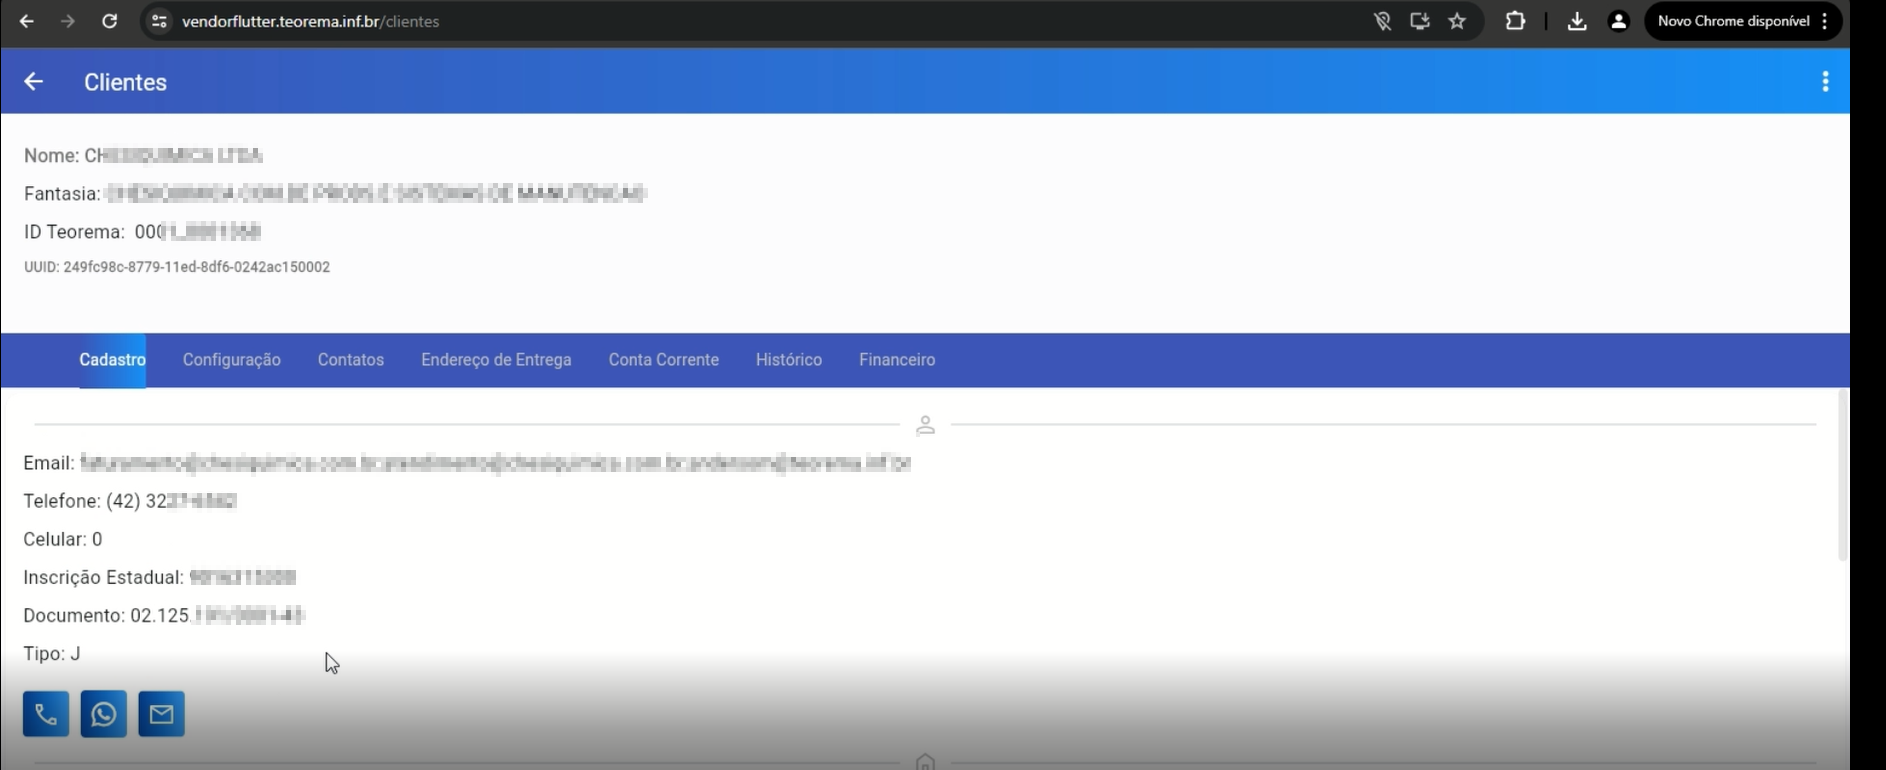Click the phone call button
The width and height of the screenshot is (1886, 770).
(46, 714)
